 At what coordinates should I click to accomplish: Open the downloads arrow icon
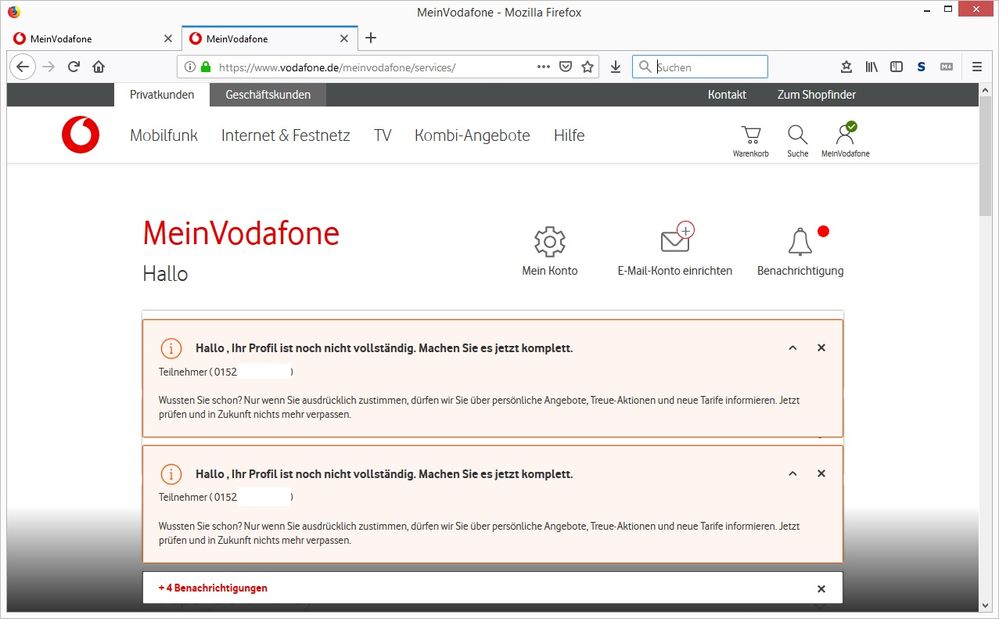pos(615,67)
